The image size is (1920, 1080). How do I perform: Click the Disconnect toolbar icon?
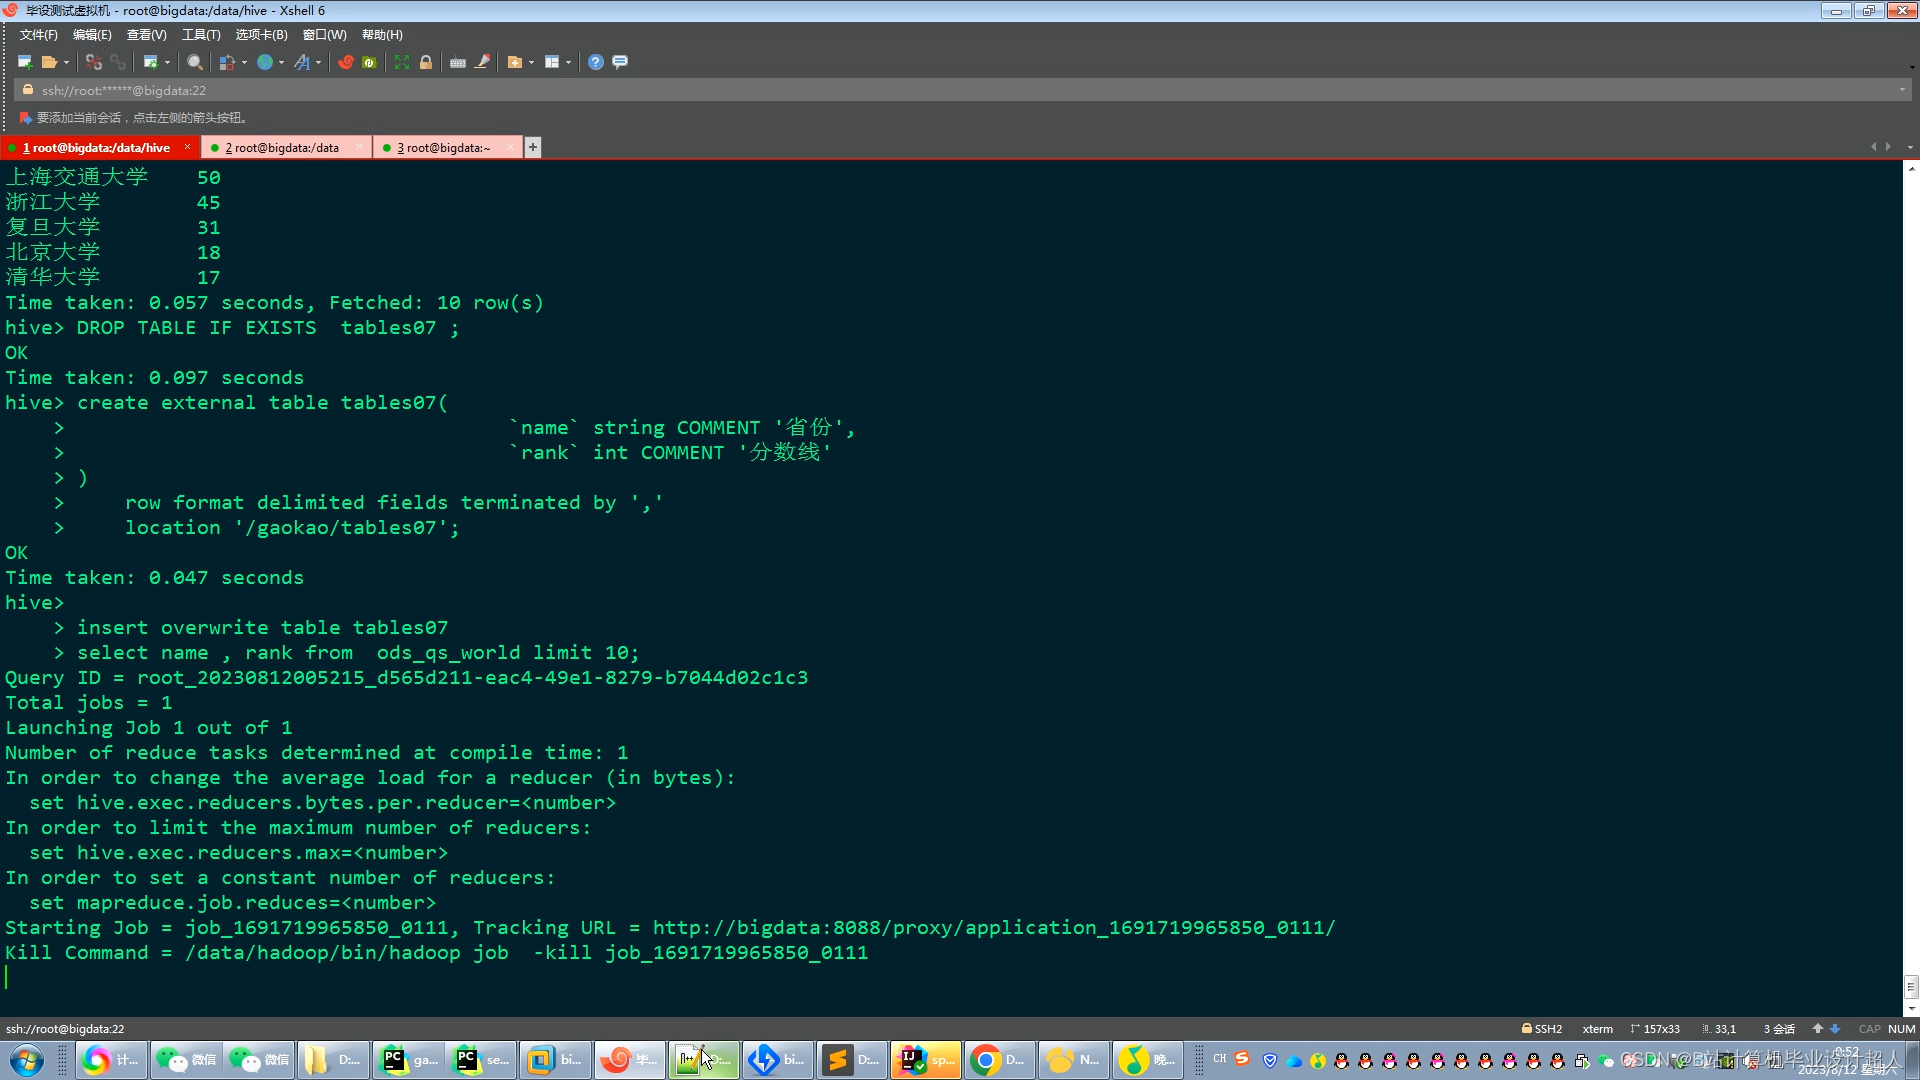point(93,62)
